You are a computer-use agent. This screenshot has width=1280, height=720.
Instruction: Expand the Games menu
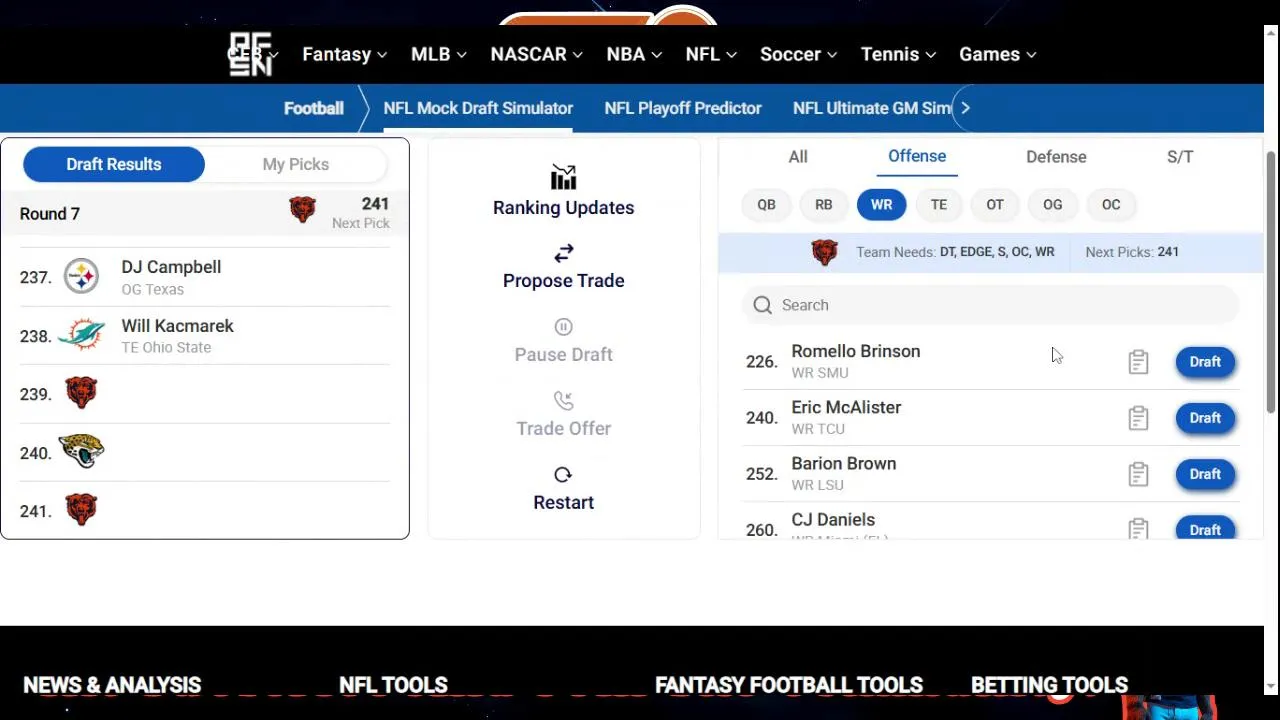coord(997,54)
